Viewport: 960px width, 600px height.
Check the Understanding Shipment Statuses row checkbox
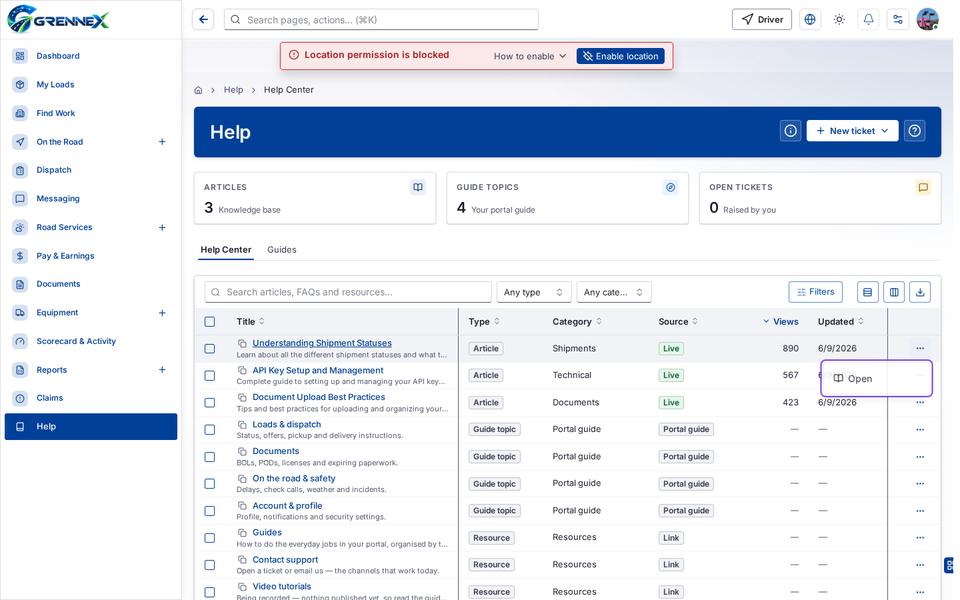click(x=209, y=348)
